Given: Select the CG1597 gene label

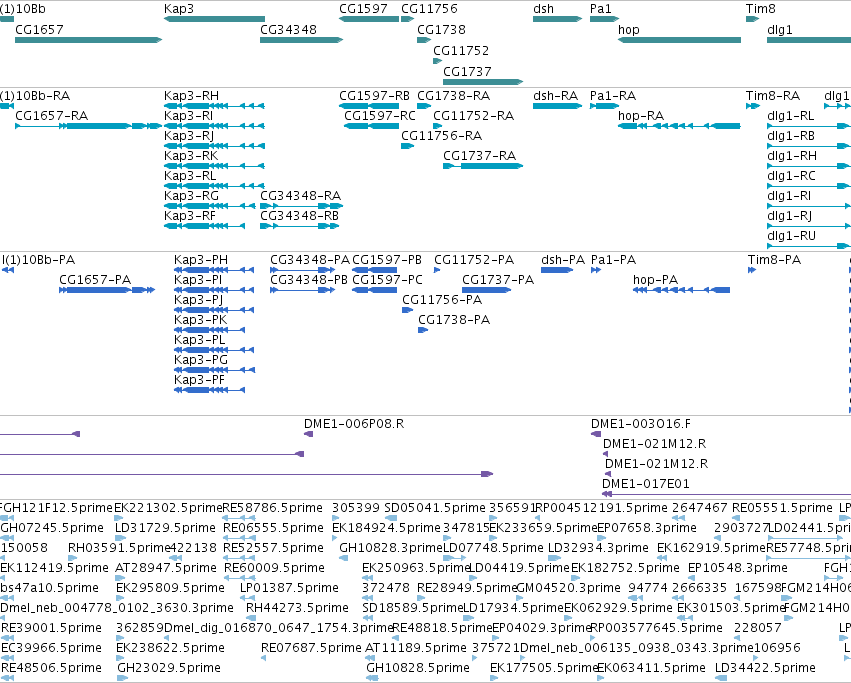Looking at the screenshot, I should pos(363,9).
